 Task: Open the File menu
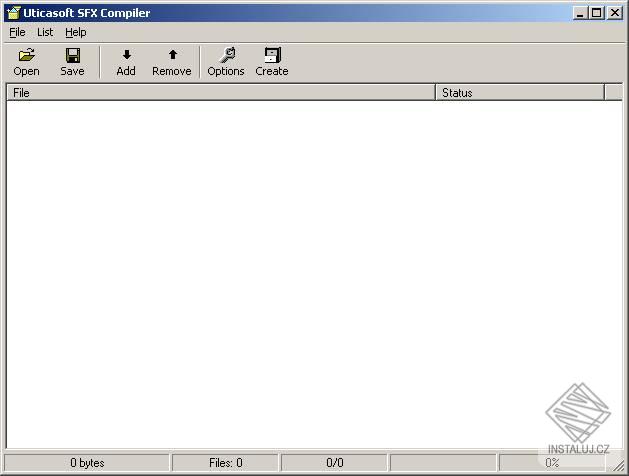[17, 32]
